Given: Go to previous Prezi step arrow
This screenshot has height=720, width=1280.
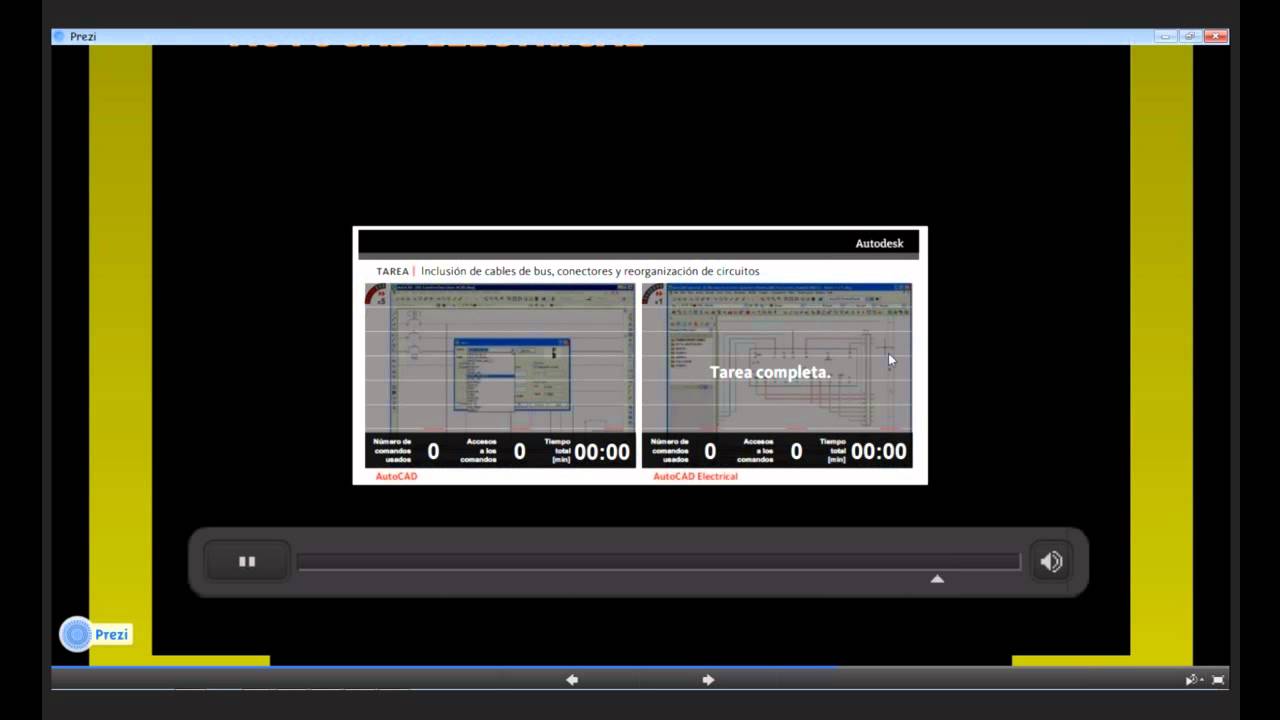Looking at the screenshot, I should coord(572,680).
